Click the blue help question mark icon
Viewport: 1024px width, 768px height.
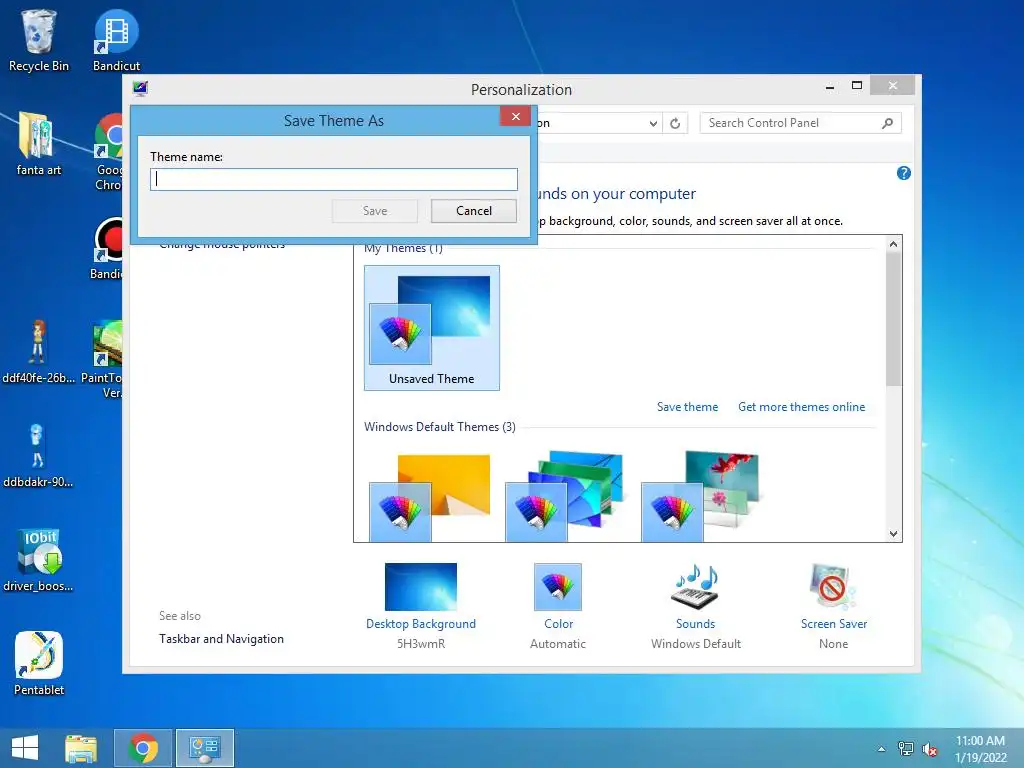pyautogui.click(x=903, y=173)
